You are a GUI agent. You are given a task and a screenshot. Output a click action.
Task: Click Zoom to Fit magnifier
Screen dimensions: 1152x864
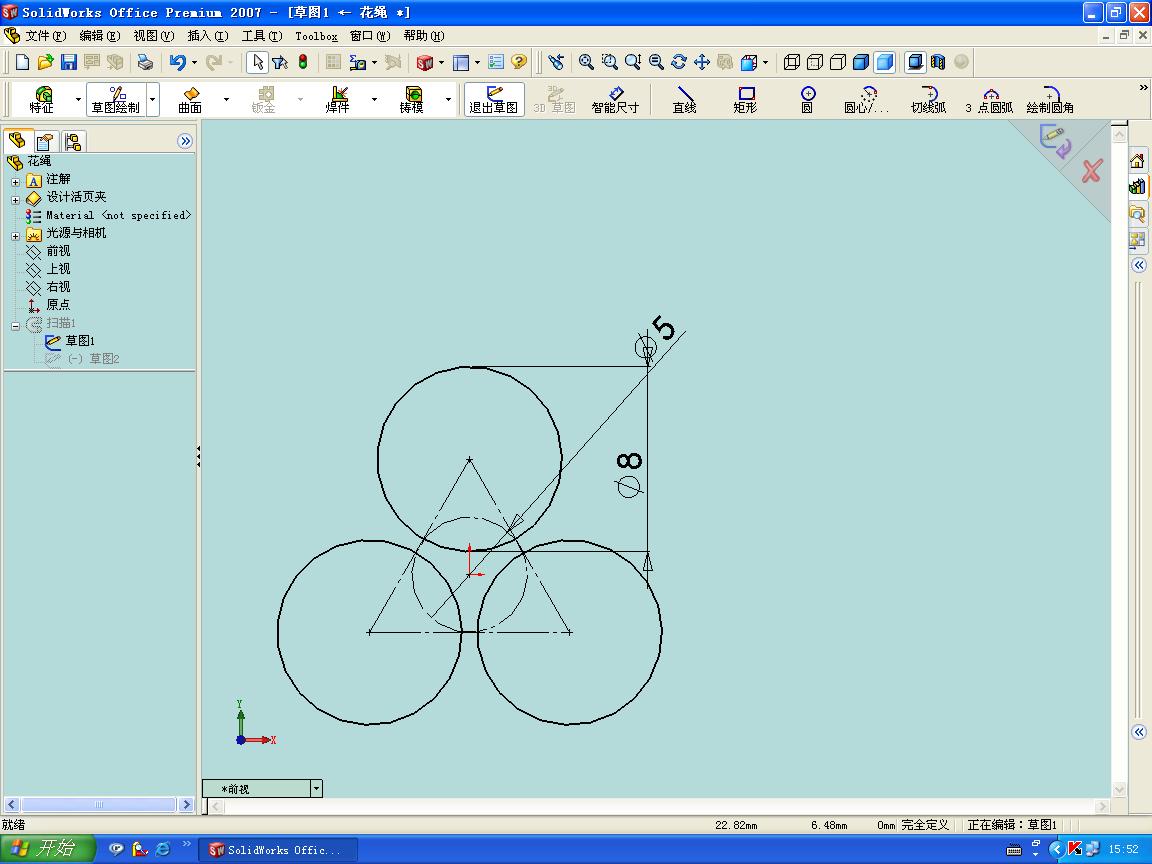[x=586, y=62]
